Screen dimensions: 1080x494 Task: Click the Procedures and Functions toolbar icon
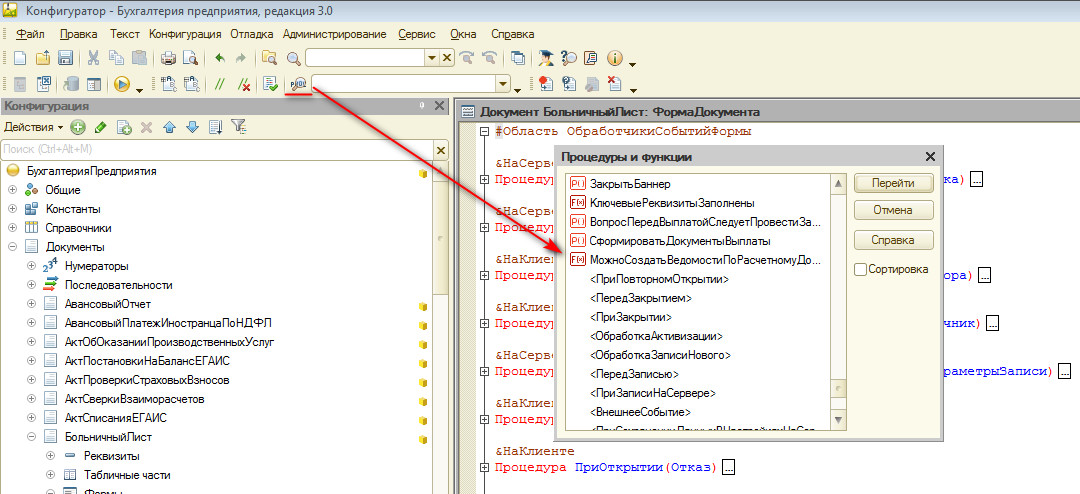coord(297,84)
